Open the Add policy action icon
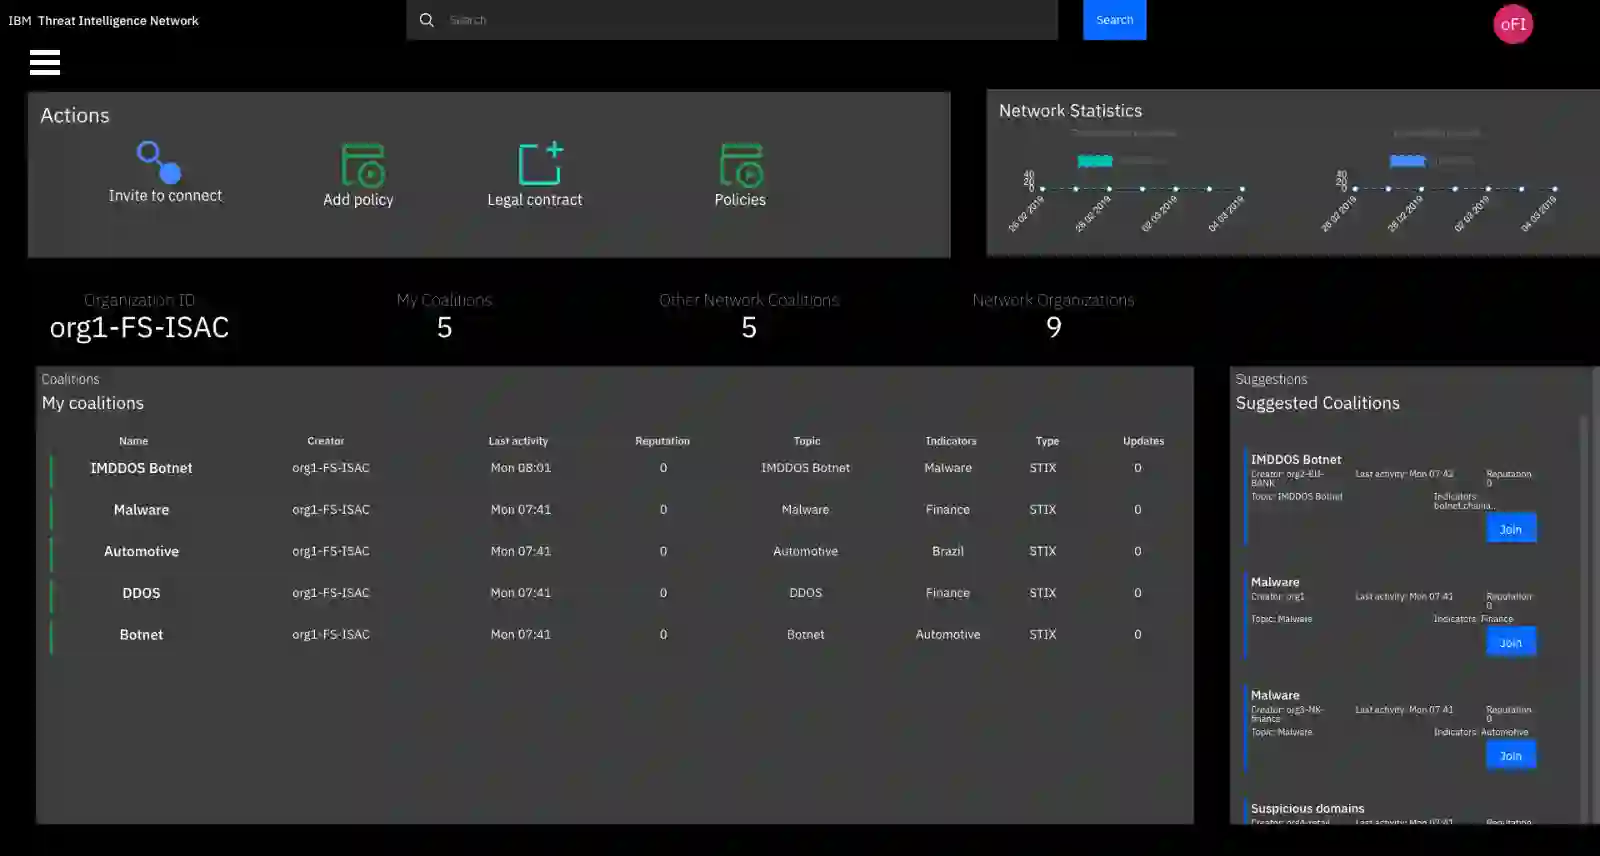This screenshot has width=1600, height=856. pos(363,165)
